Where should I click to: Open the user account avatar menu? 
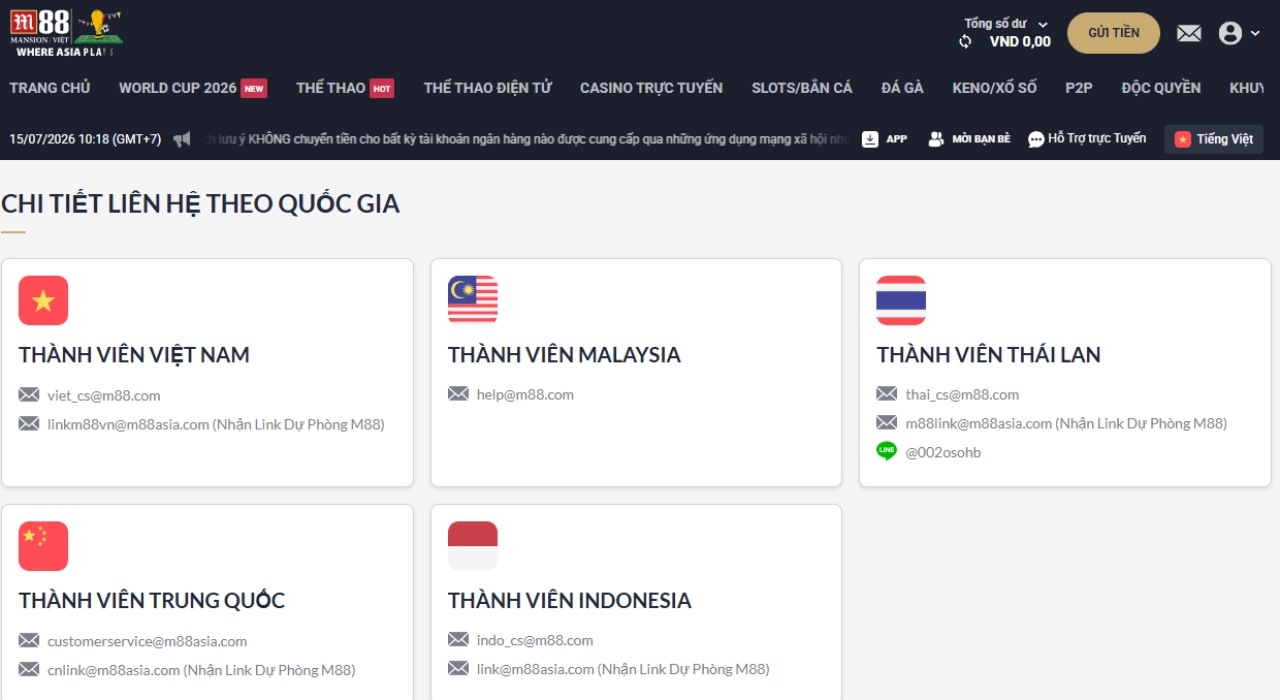coord(1239,33)
